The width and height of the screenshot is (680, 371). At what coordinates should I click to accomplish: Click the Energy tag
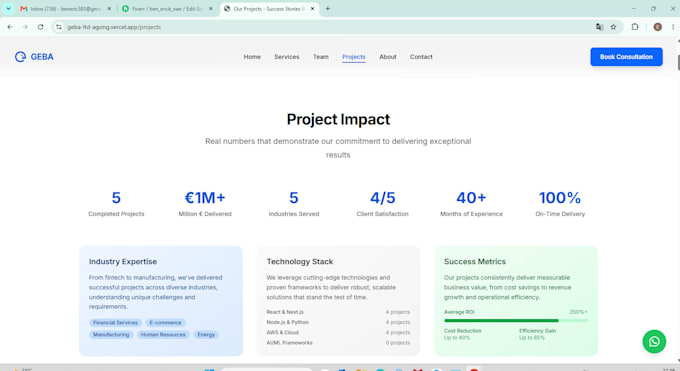point(206,335)
